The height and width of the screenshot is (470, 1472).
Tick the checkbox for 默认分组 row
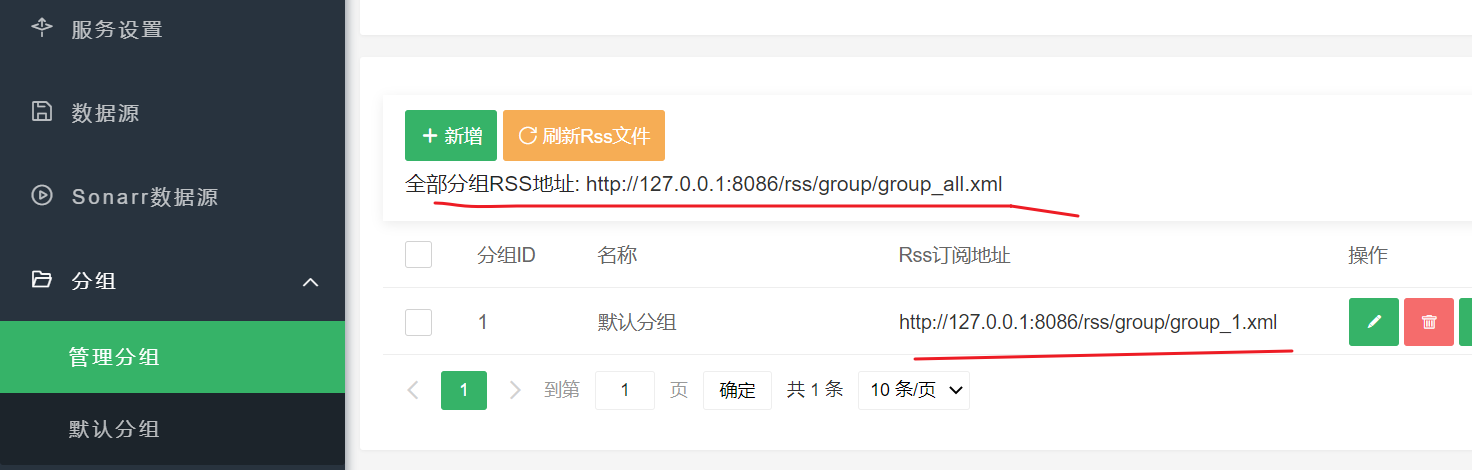(418, 322)
